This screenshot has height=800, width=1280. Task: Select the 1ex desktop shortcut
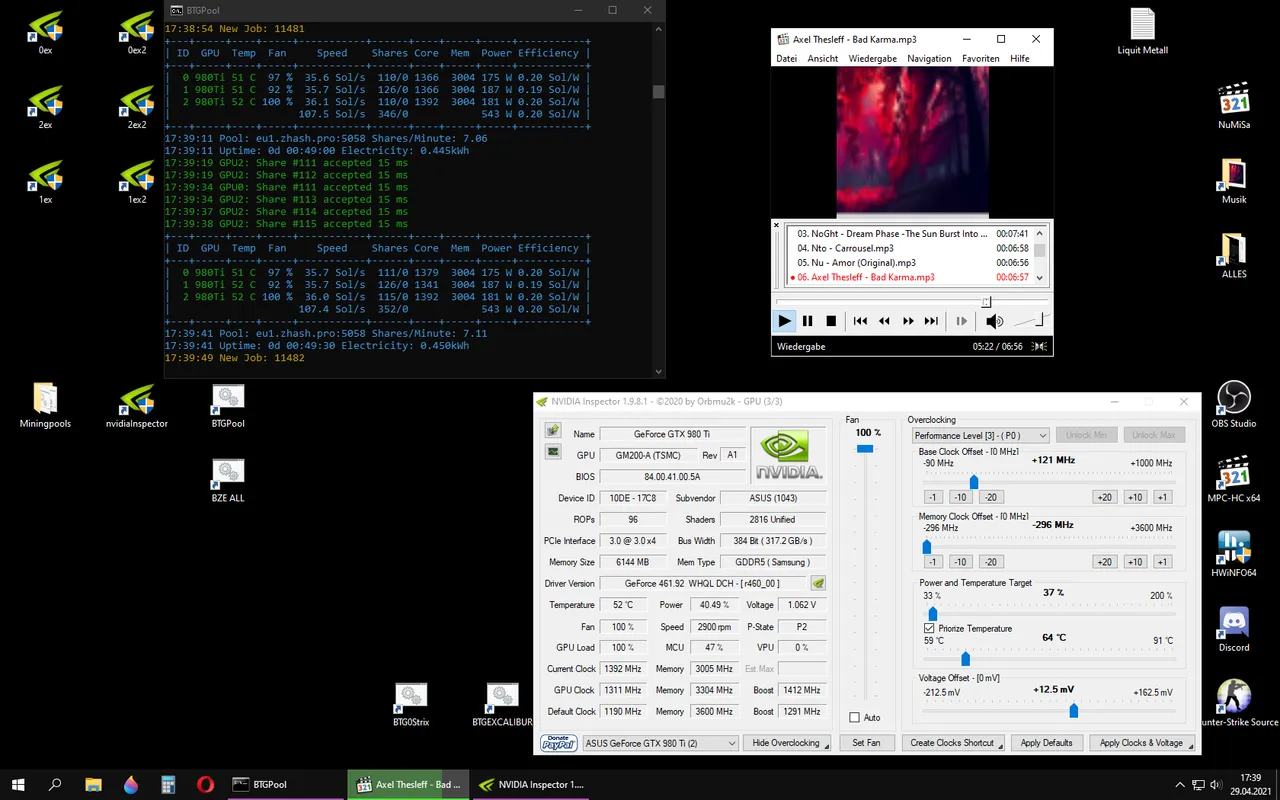pos(45,182)
